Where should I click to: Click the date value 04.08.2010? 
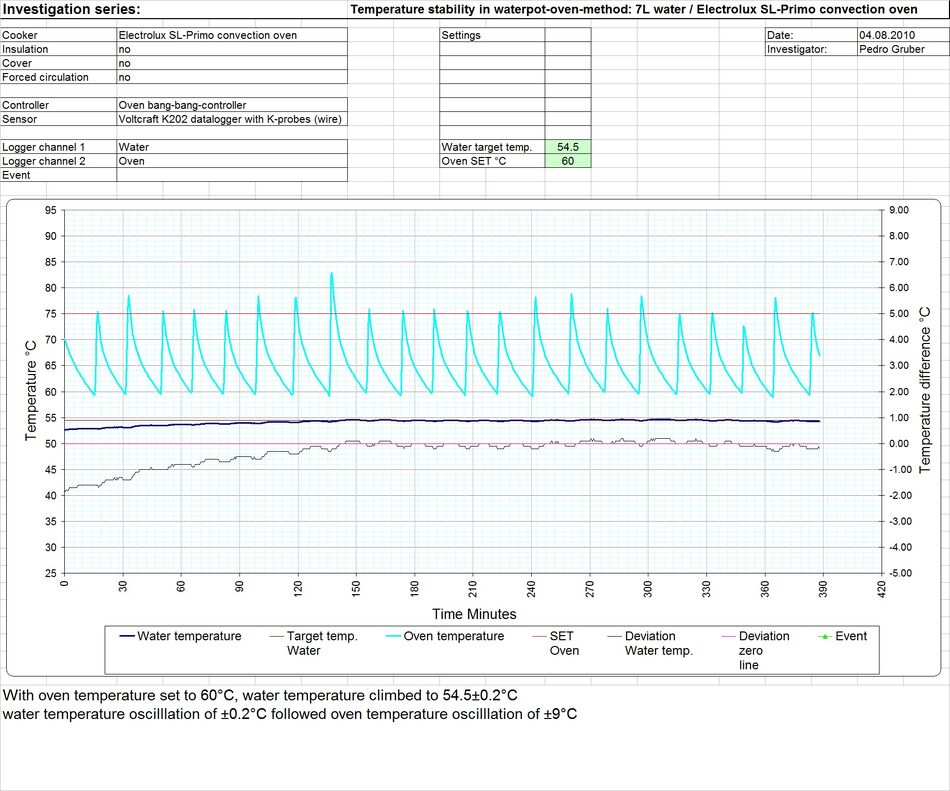903,35
